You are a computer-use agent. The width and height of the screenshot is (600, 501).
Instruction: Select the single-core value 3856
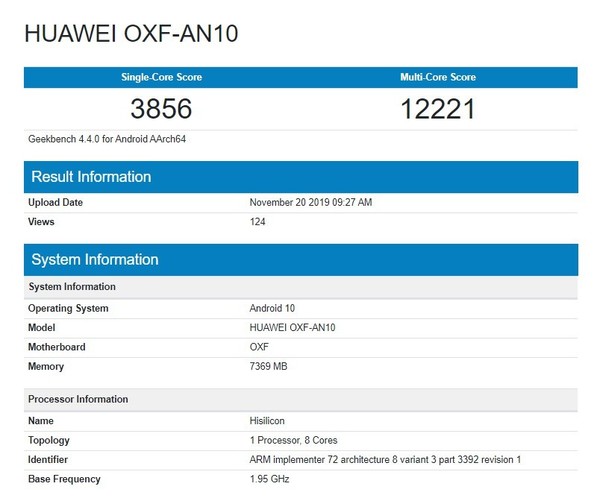(161, 109)
